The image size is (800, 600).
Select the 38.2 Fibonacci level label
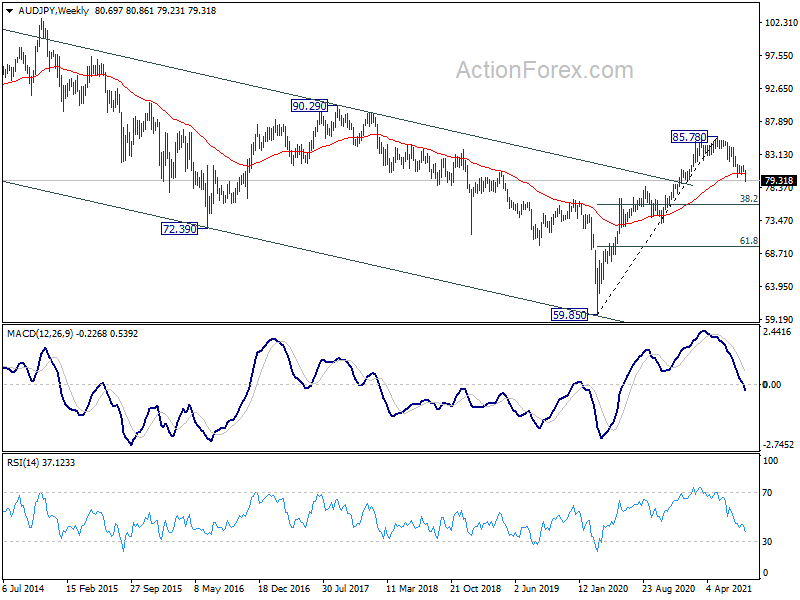pyautogui.click(x=748, y=198)
